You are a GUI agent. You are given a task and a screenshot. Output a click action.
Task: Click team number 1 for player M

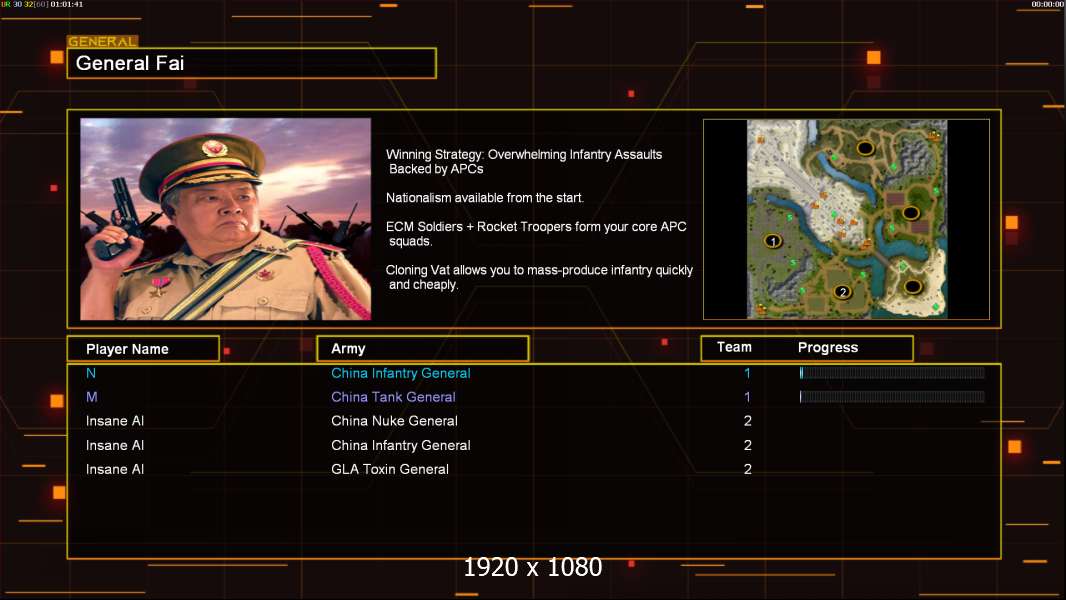click(x=747, y=397)
